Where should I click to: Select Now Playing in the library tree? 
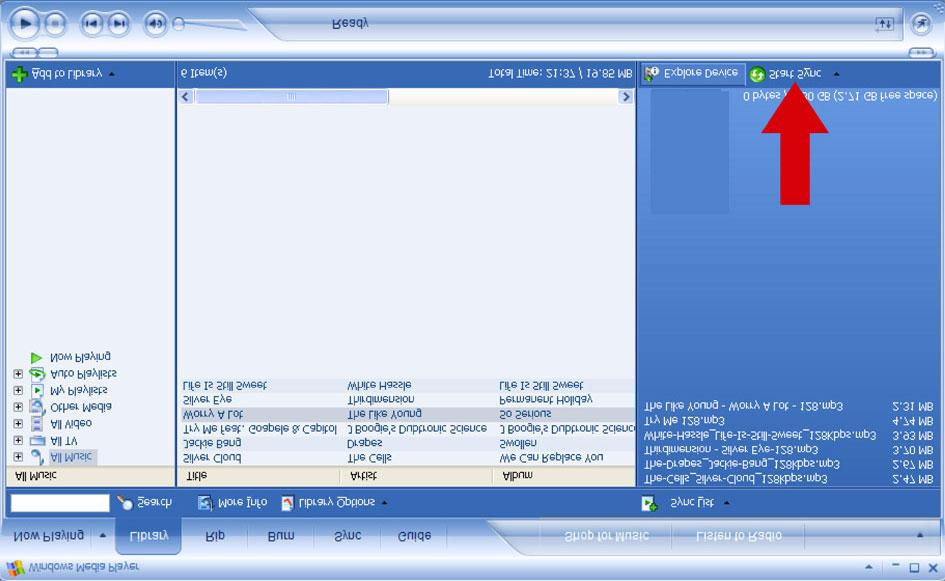[x=80, y=356]
